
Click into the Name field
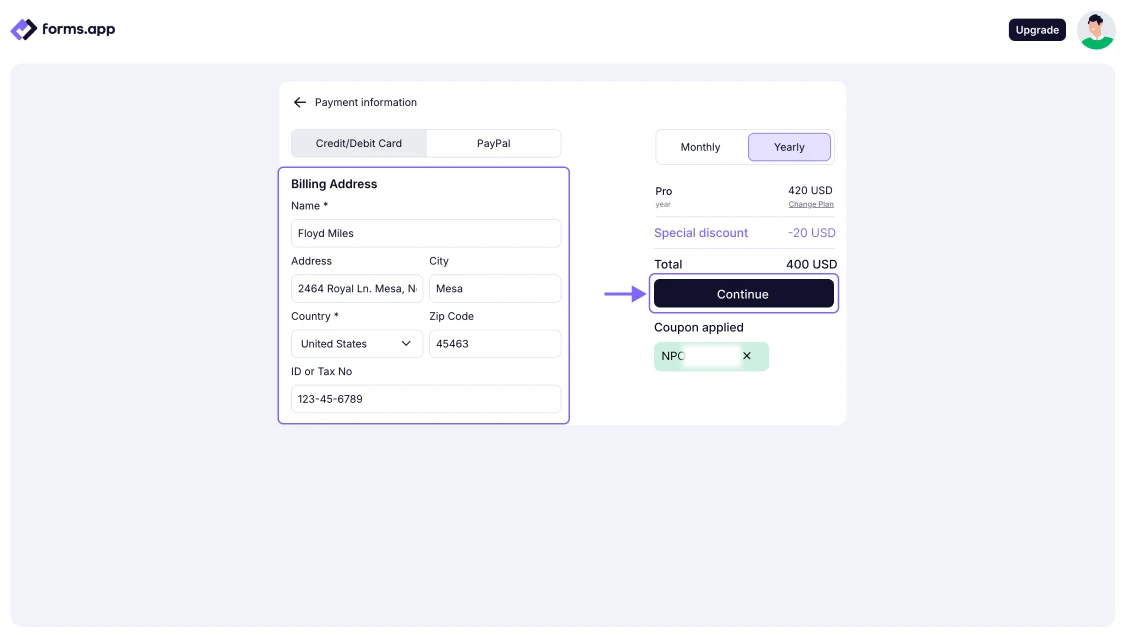pyautogui.click(x=425, y=233)
